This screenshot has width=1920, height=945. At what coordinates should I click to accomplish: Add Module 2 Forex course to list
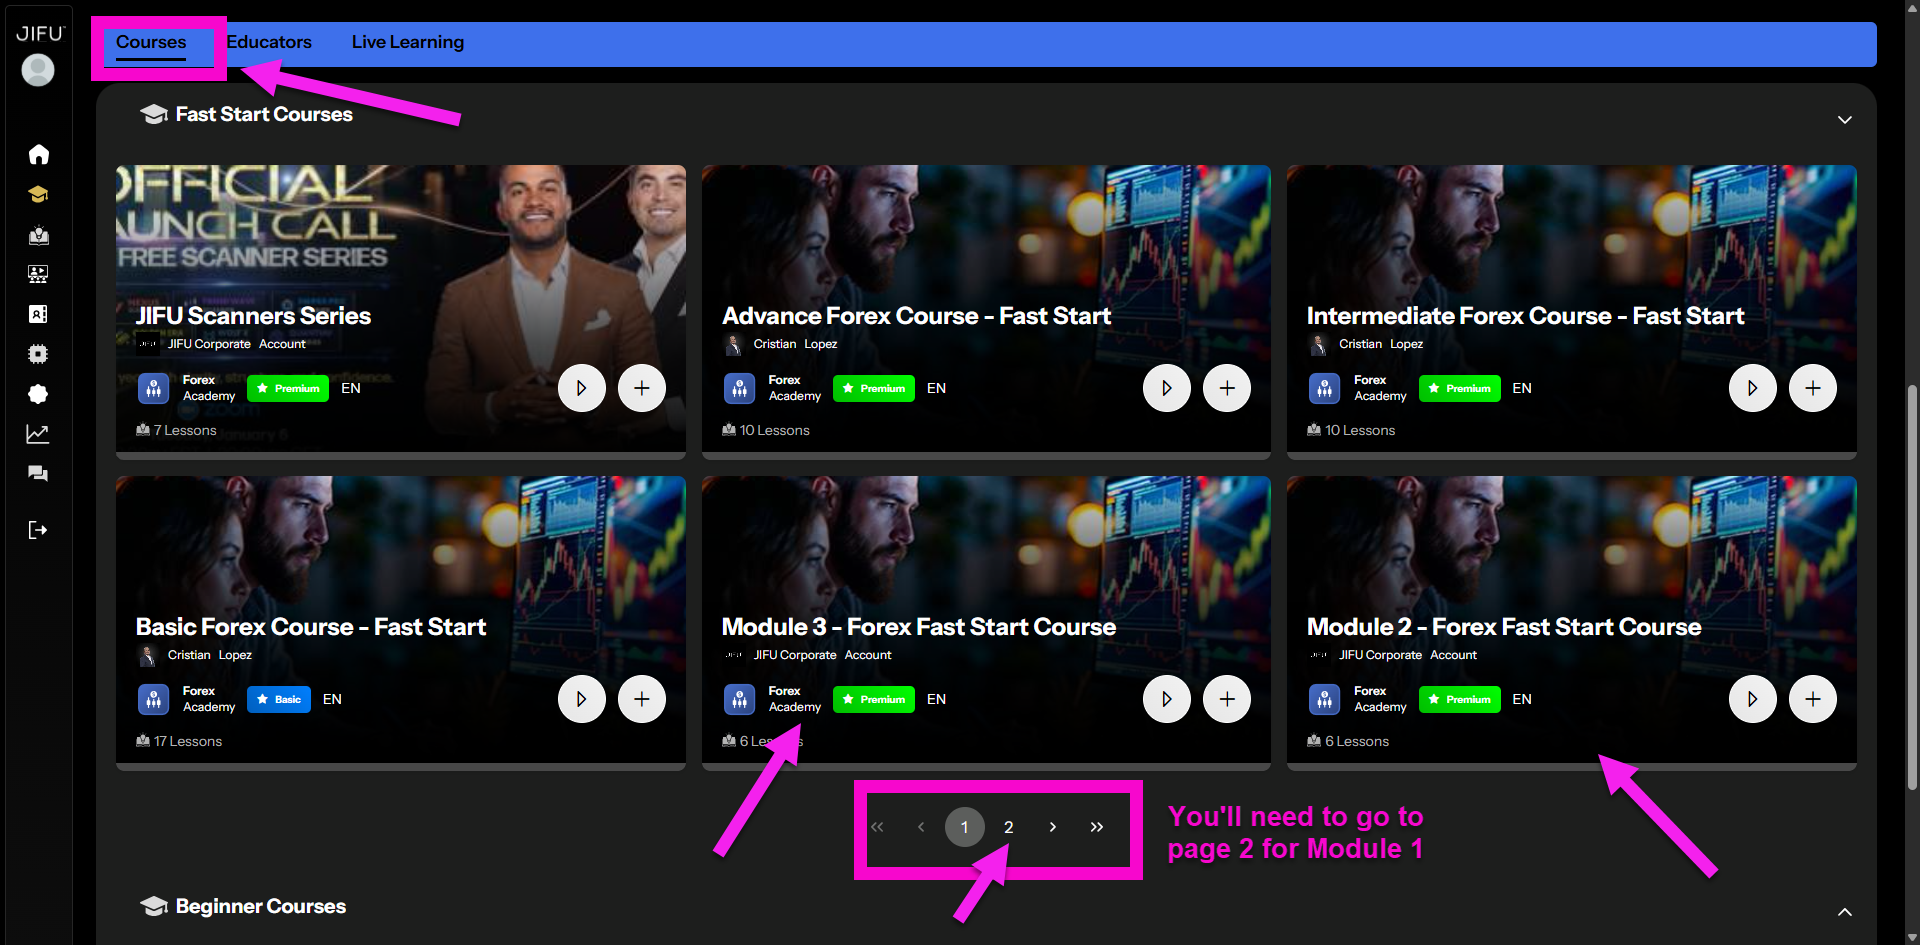click(x=1812, y=699)
